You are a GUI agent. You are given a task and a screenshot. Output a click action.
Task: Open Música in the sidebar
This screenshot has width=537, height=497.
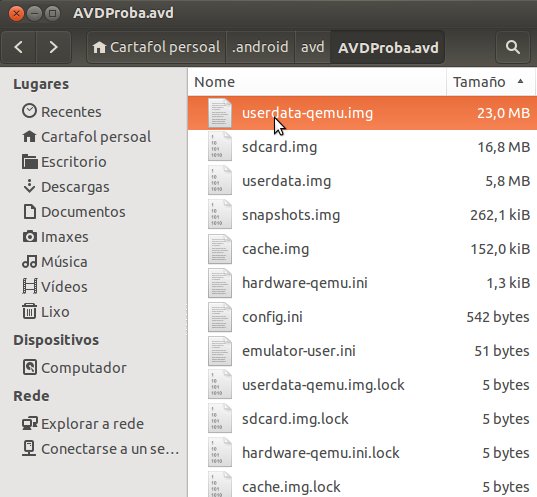point(64,262)
